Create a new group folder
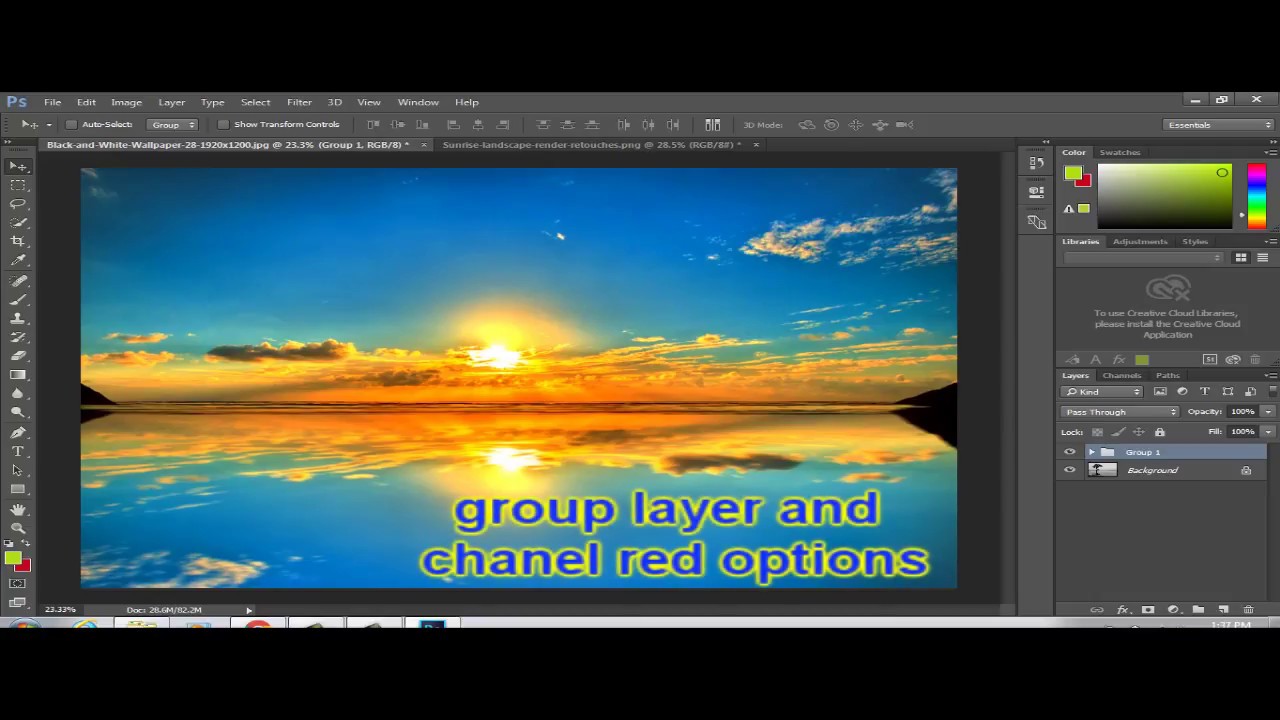This screenshot has height=720, width=1280. pyautogui.click(x=1198, y=610)
